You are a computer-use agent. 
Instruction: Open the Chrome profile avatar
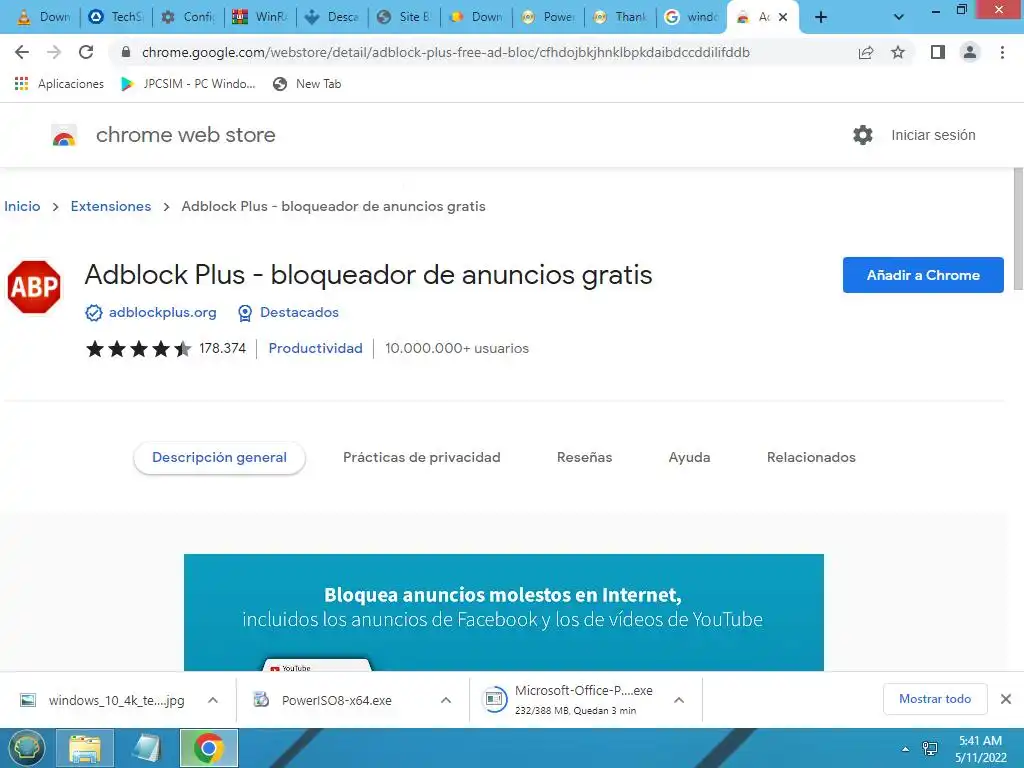970,52
